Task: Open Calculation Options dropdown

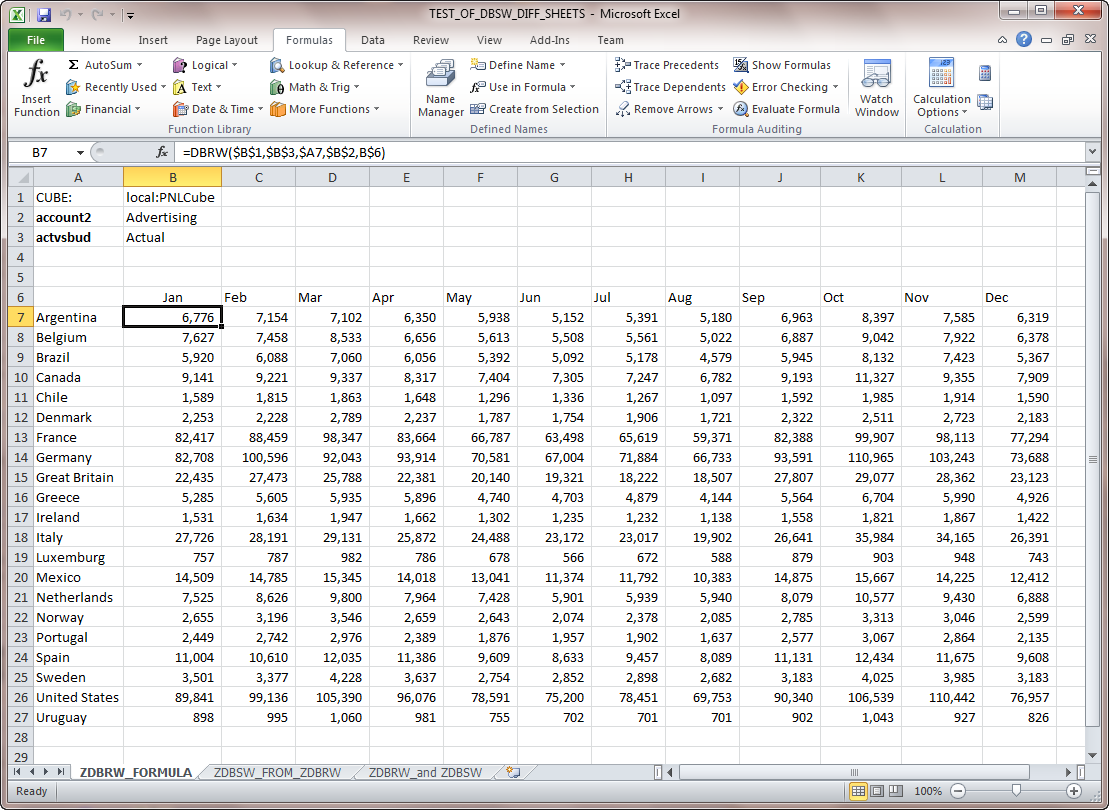Action: tap(941, 105)
